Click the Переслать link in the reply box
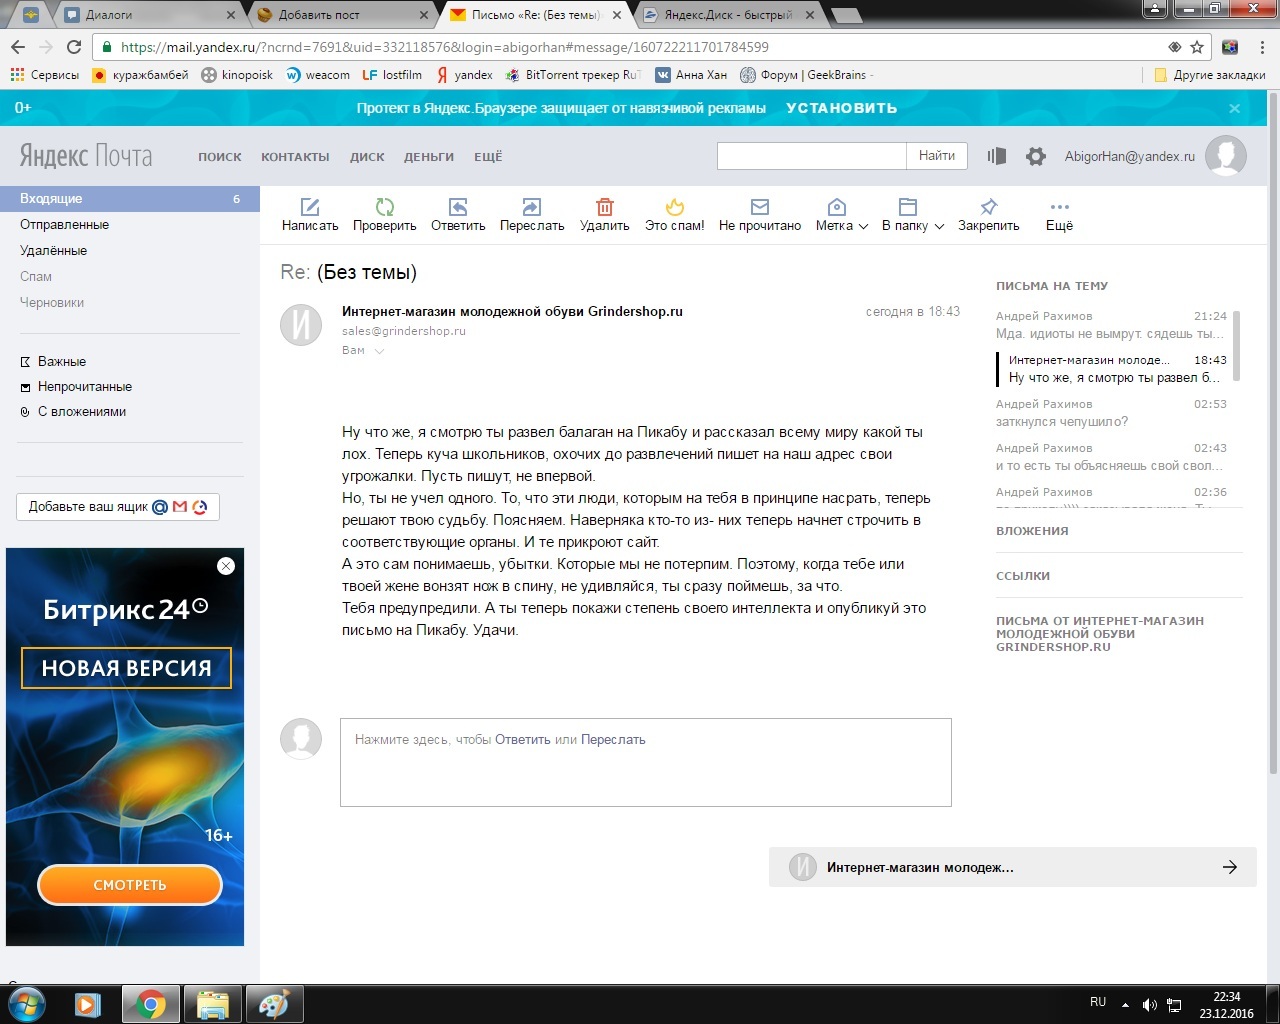Screen dimensions: 1280x1024 tap(613, 740)
